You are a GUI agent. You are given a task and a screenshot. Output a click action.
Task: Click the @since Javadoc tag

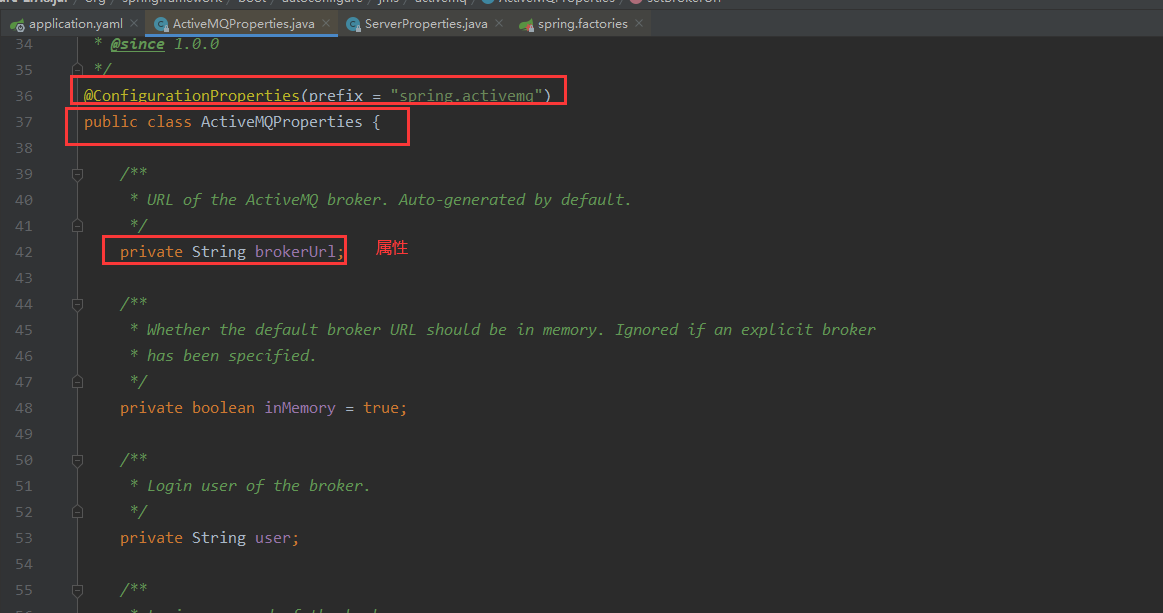(x=137, y=44)
